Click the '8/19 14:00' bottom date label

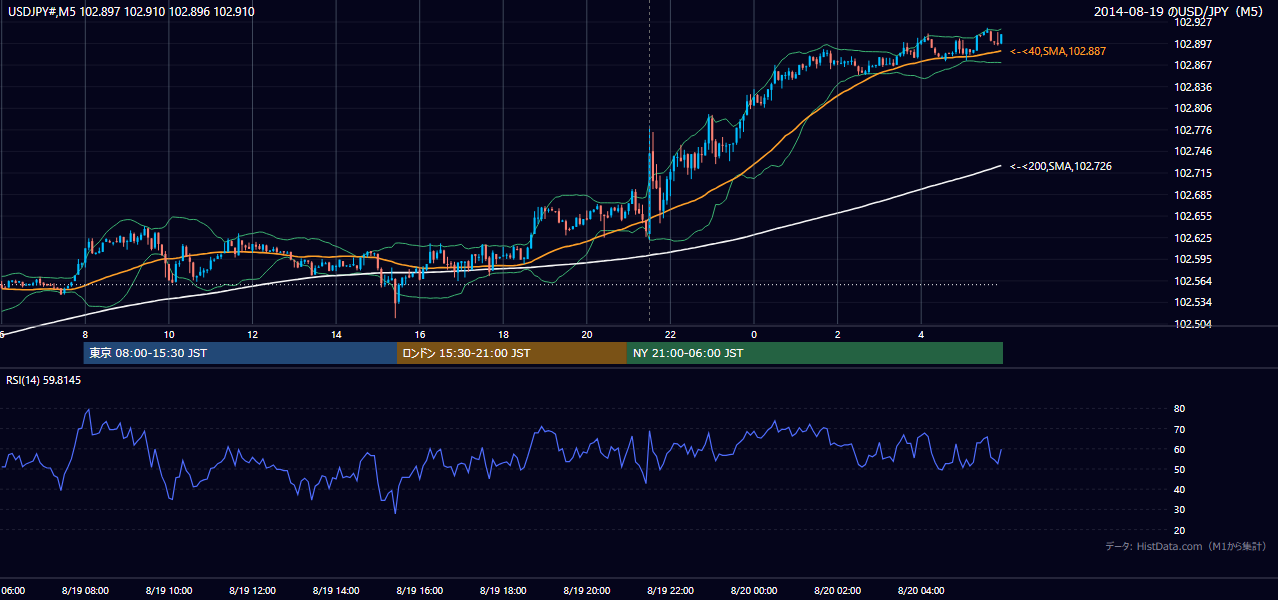point(336,591)
